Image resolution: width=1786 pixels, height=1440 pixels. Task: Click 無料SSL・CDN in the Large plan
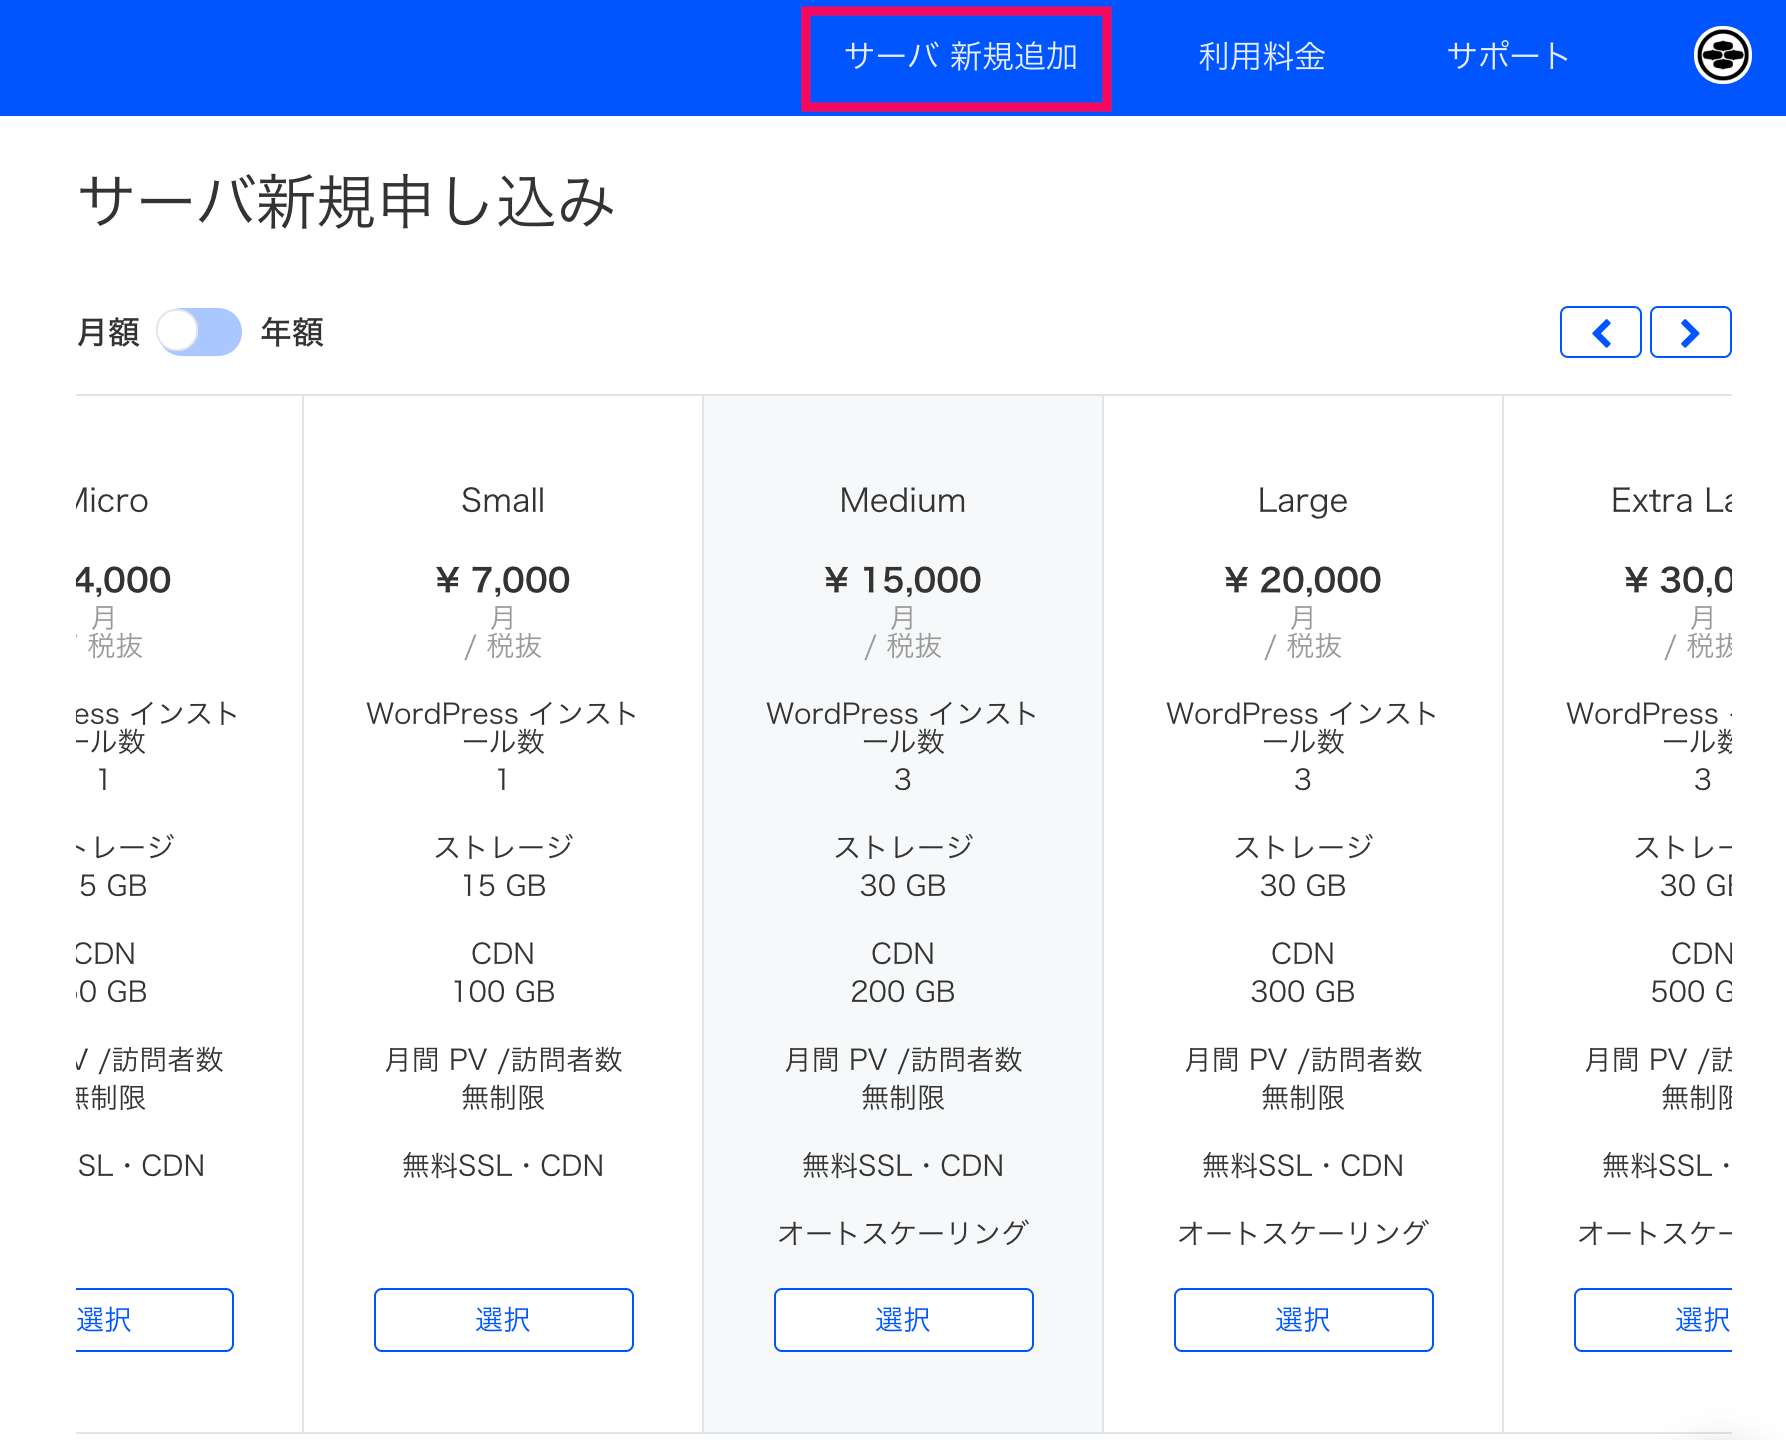[1303, 1166]
